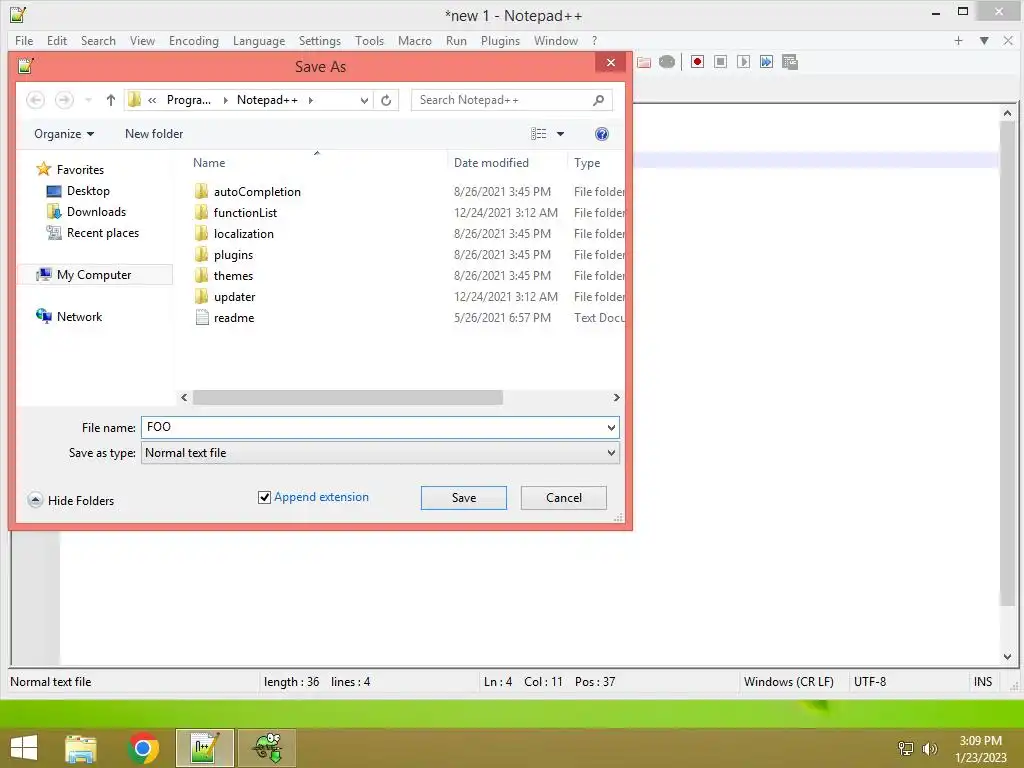Click the editor's vertical scrollbar thumb

[x=1007, y=362]
